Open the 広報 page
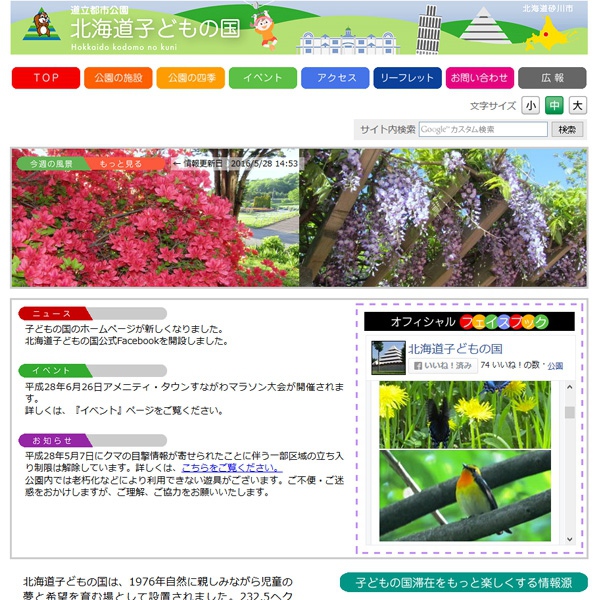This screenshot has width=600, height=600. point(552,78)
